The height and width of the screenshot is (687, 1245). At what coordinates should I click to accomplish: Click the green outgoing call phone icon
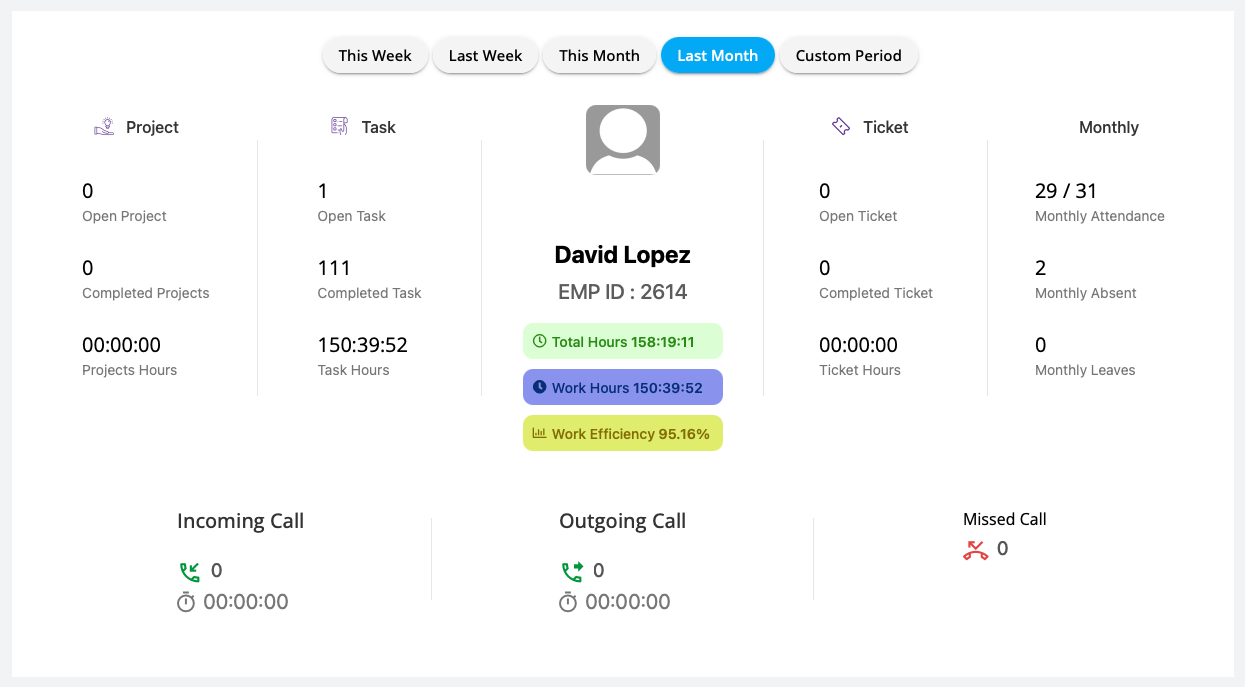point(571,571)
